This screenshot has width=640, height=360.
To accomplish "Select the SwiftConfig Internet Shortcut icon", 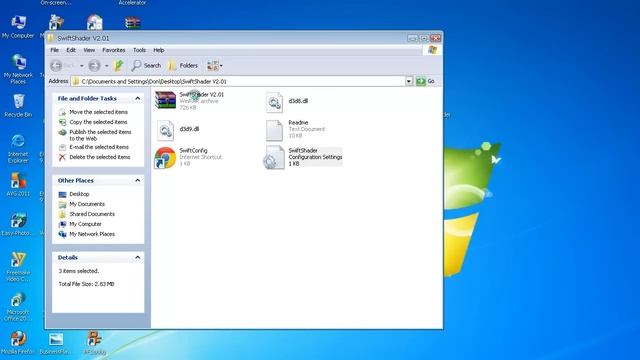I will [165, 158].
